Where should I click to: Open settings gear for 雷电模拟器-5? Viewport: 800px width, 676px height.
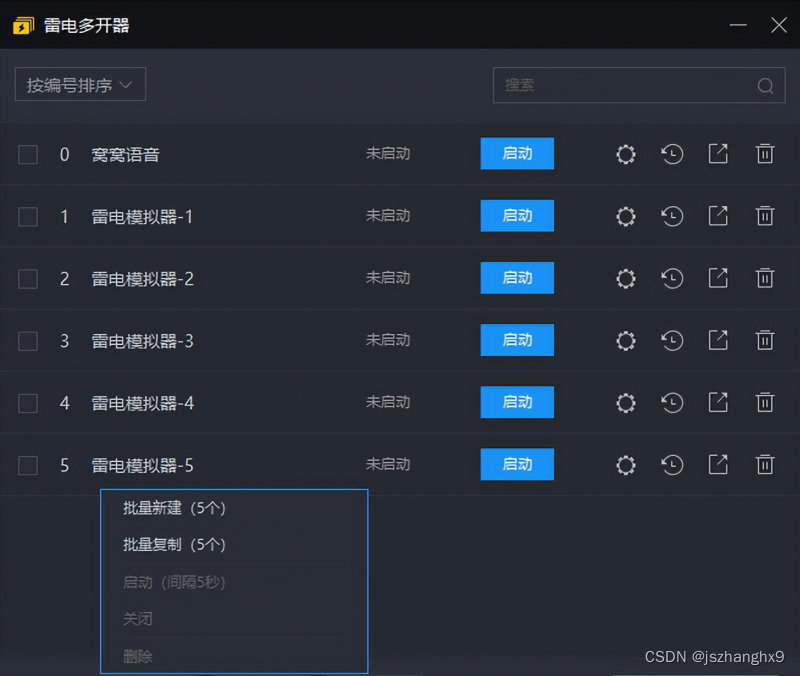626,465
